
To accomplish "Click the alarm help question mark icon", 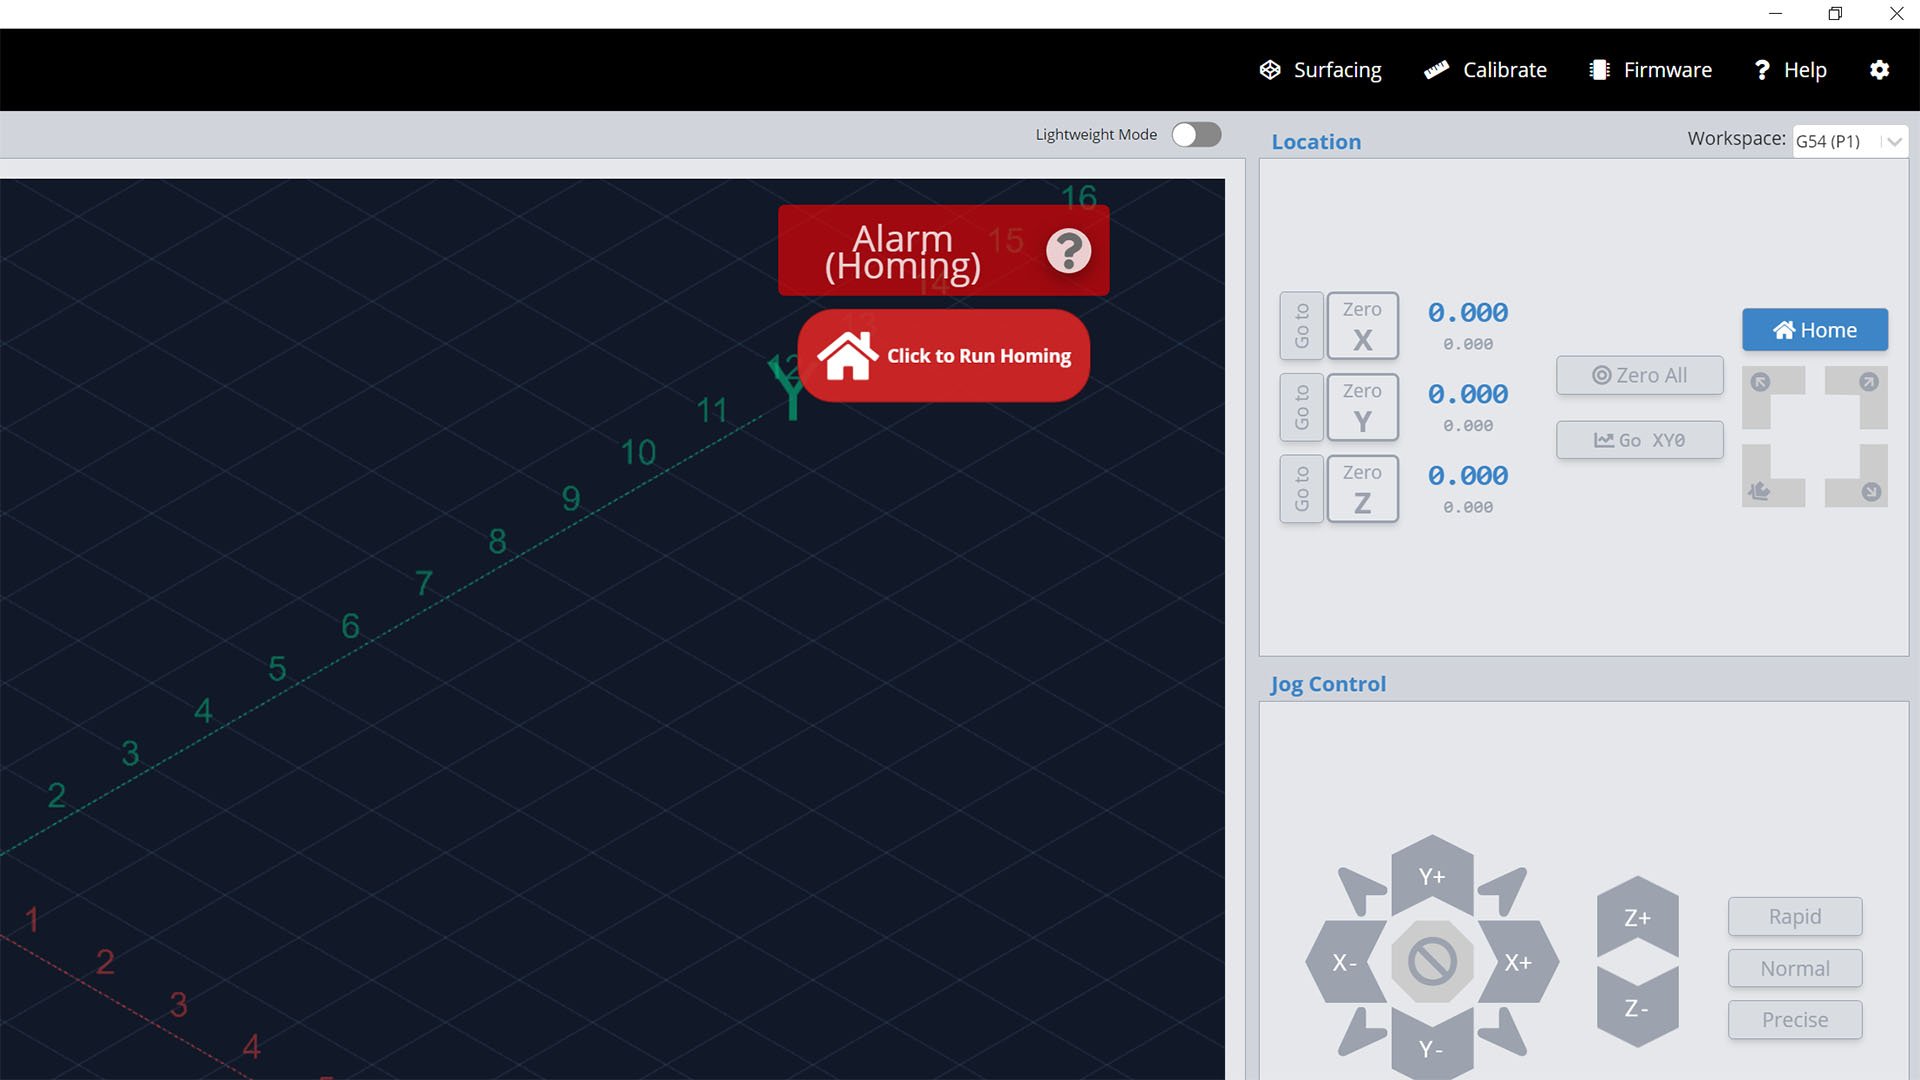I will [x=1068, y=251].
